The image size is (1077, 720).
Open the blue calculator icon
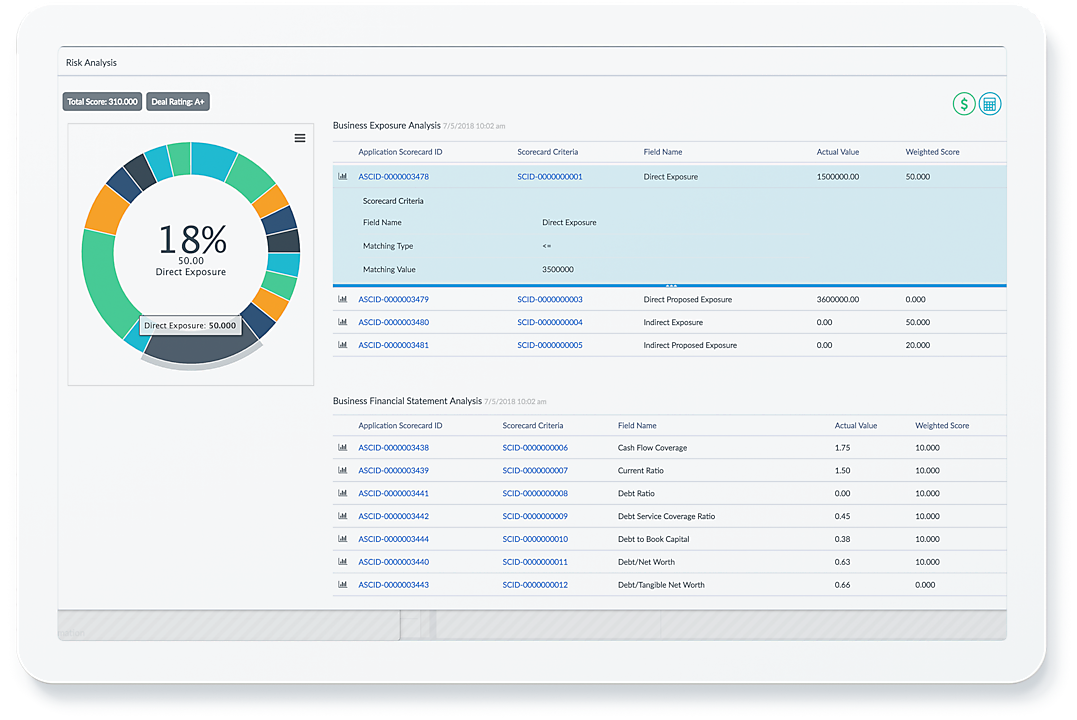coord(990,104)
